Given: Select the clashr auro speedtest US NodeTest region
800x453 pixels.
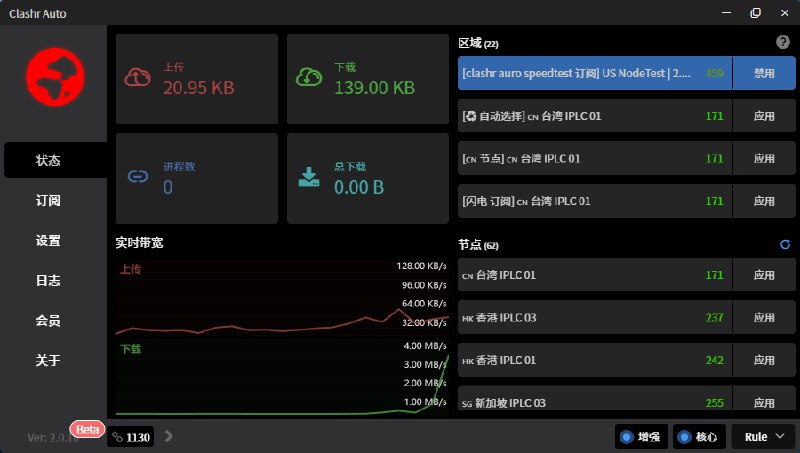Looking at the screenshot, I should (x=595, y=73).
